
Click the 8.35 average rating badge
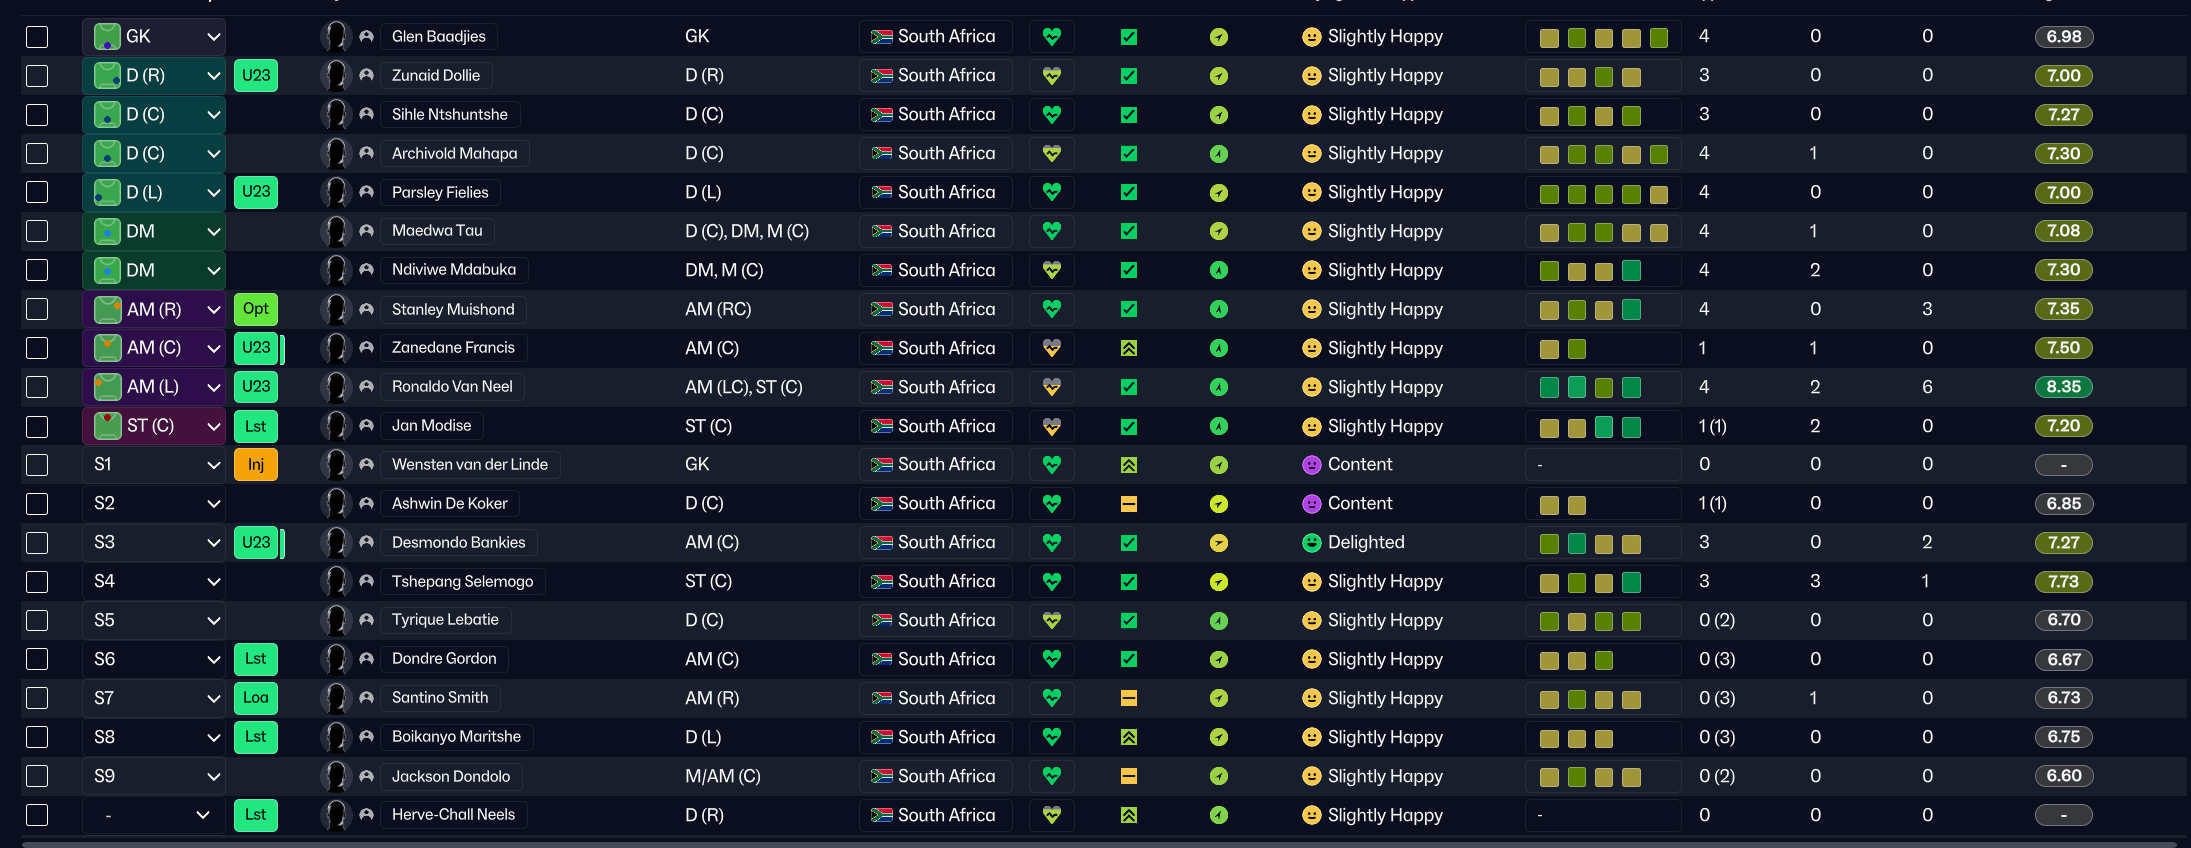click(2063, 387)
